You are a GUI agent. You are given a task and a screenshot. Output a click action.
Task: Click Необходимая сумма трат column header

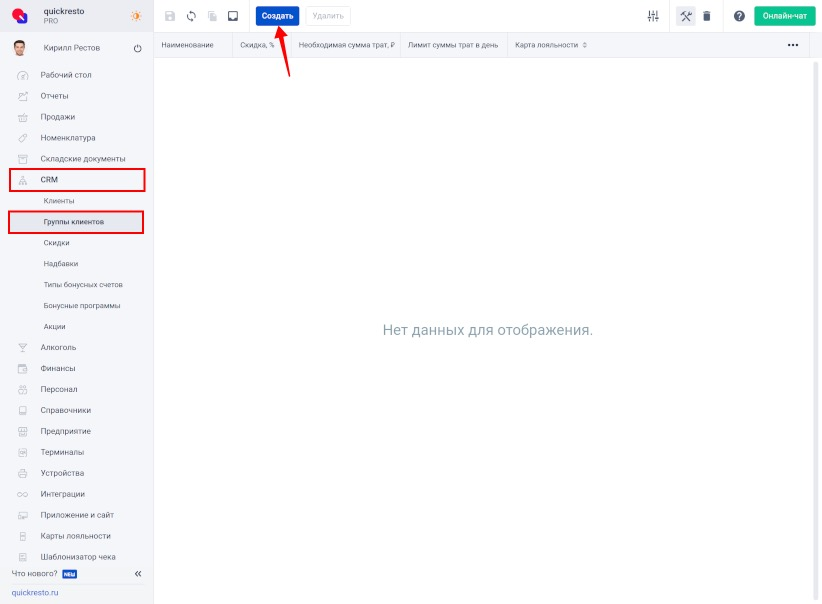(x=347, y=45)
